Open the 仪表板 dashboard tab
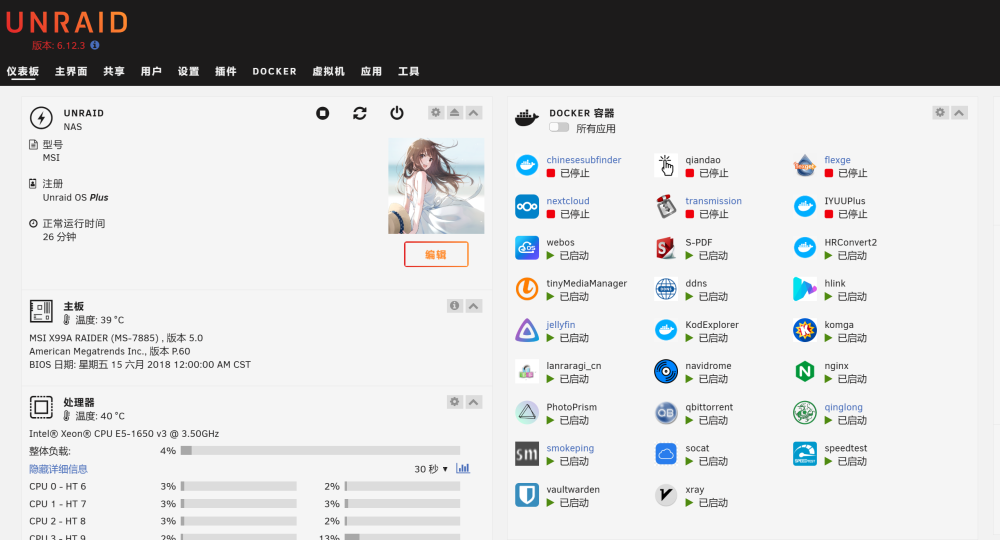 pyautogui.click(x=23, y=71)
